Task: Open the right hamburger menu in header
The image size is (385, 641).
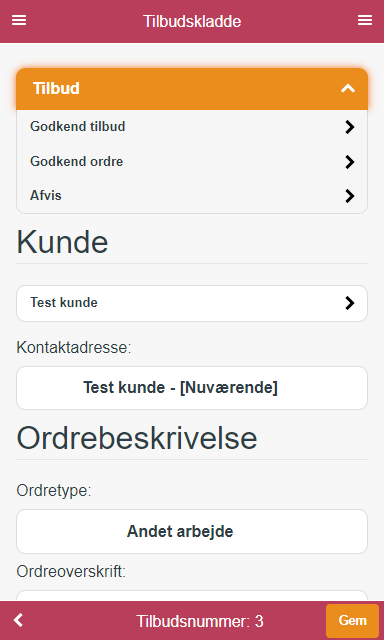Action: (365, 20)
